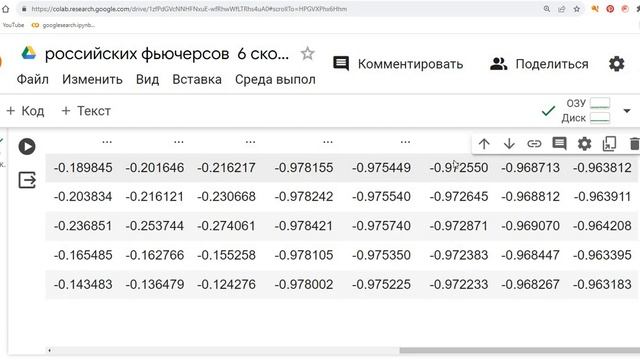The width and height of the screenshot is (640, 360).
Task: Click the browser zoom magnifier icon
Action: pos(547,9)
